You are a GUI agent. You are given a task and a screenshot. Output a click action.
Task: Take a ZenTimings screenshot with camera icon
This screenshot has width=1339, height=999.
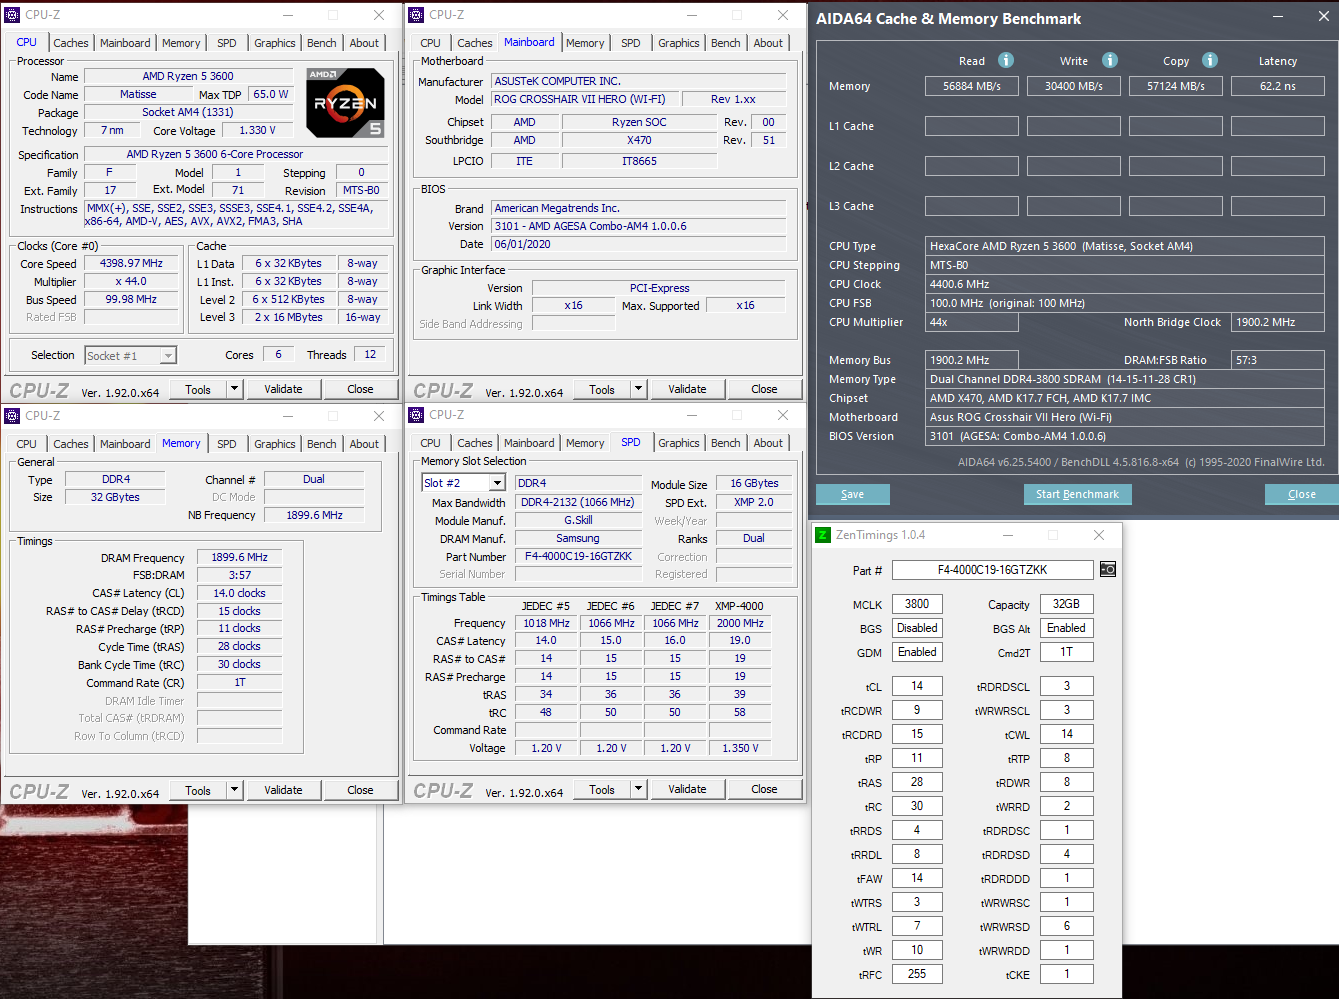(1107, 569)
